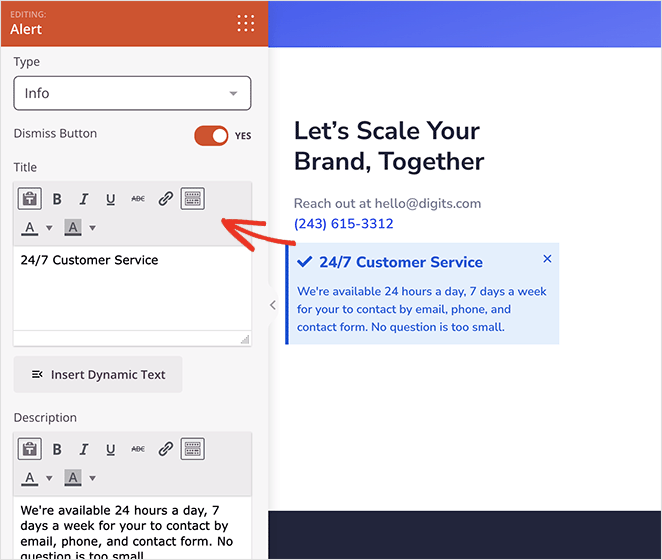Screen dimensions: 662x560
Task: Click Paste as text icon in Title toolbar
Action: [x=30, y=198]
